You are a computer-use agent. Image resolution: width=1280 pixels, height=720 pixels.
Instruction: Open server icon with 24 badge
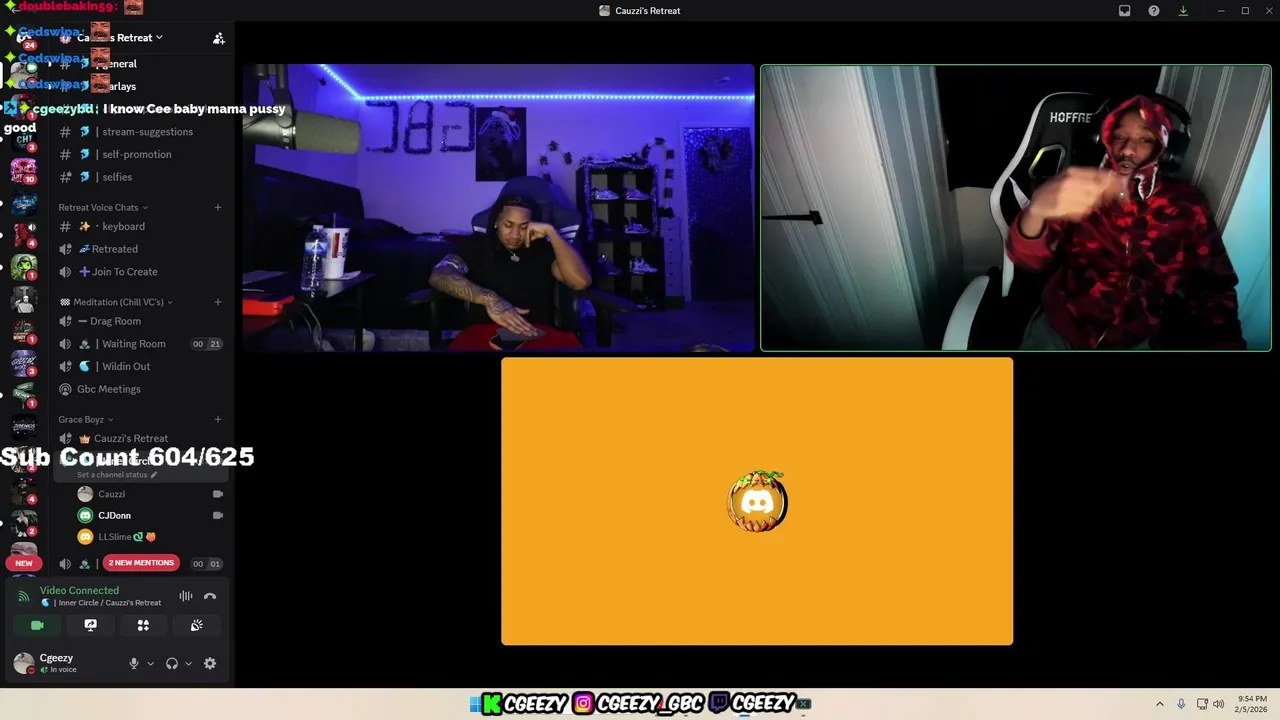[x=24, y=38]
